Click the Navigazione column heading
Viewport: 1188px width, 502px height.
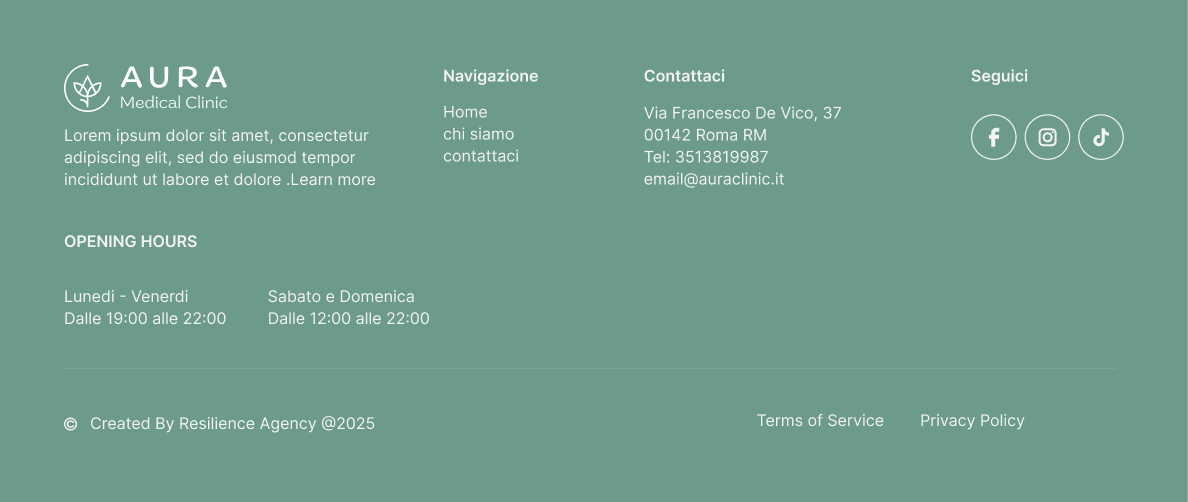pyautogui.click(x=491, y=76)
